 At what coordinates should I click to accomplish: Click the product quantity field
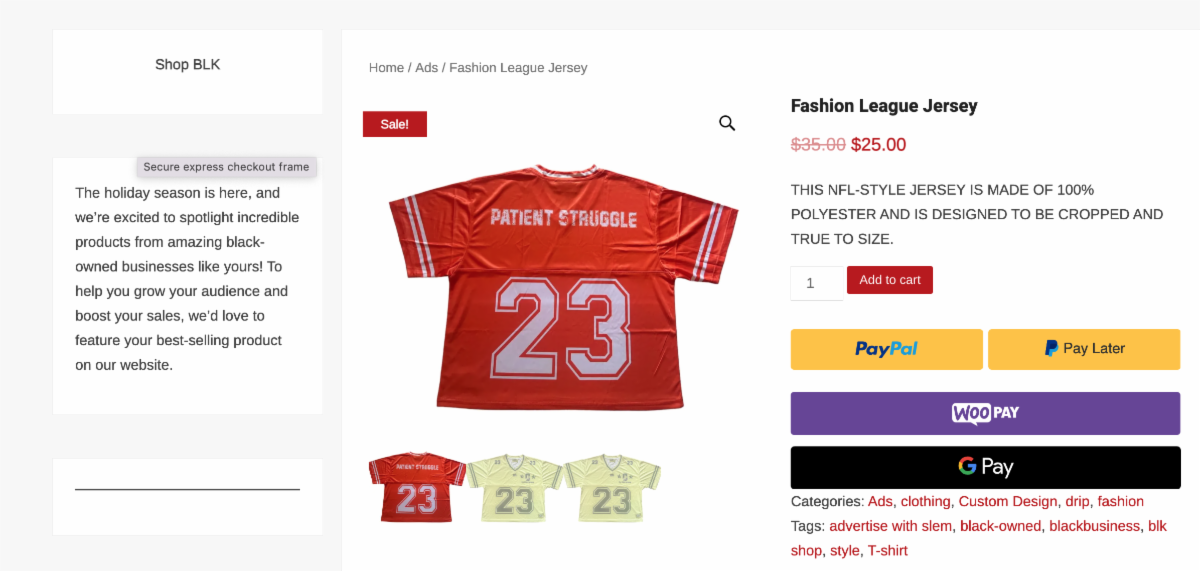pos(816,283)
